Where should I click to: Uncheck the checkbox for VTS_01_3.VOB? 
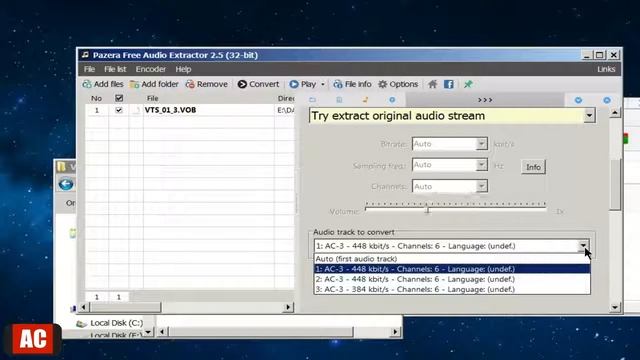coord(119,110)
